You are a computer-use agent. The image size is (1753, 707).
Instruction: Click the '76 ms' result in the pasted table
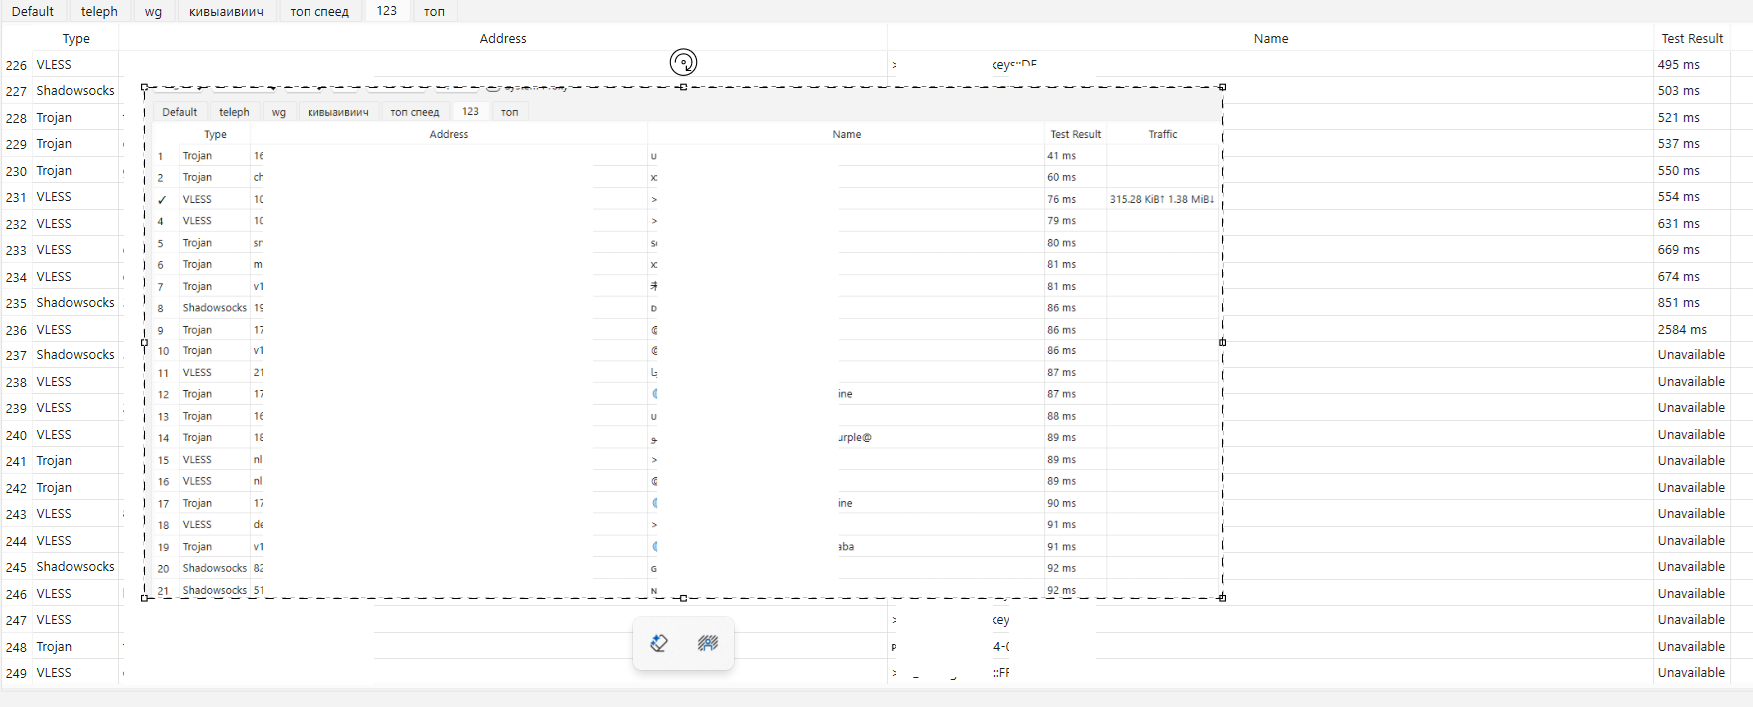pos(1061,199)
